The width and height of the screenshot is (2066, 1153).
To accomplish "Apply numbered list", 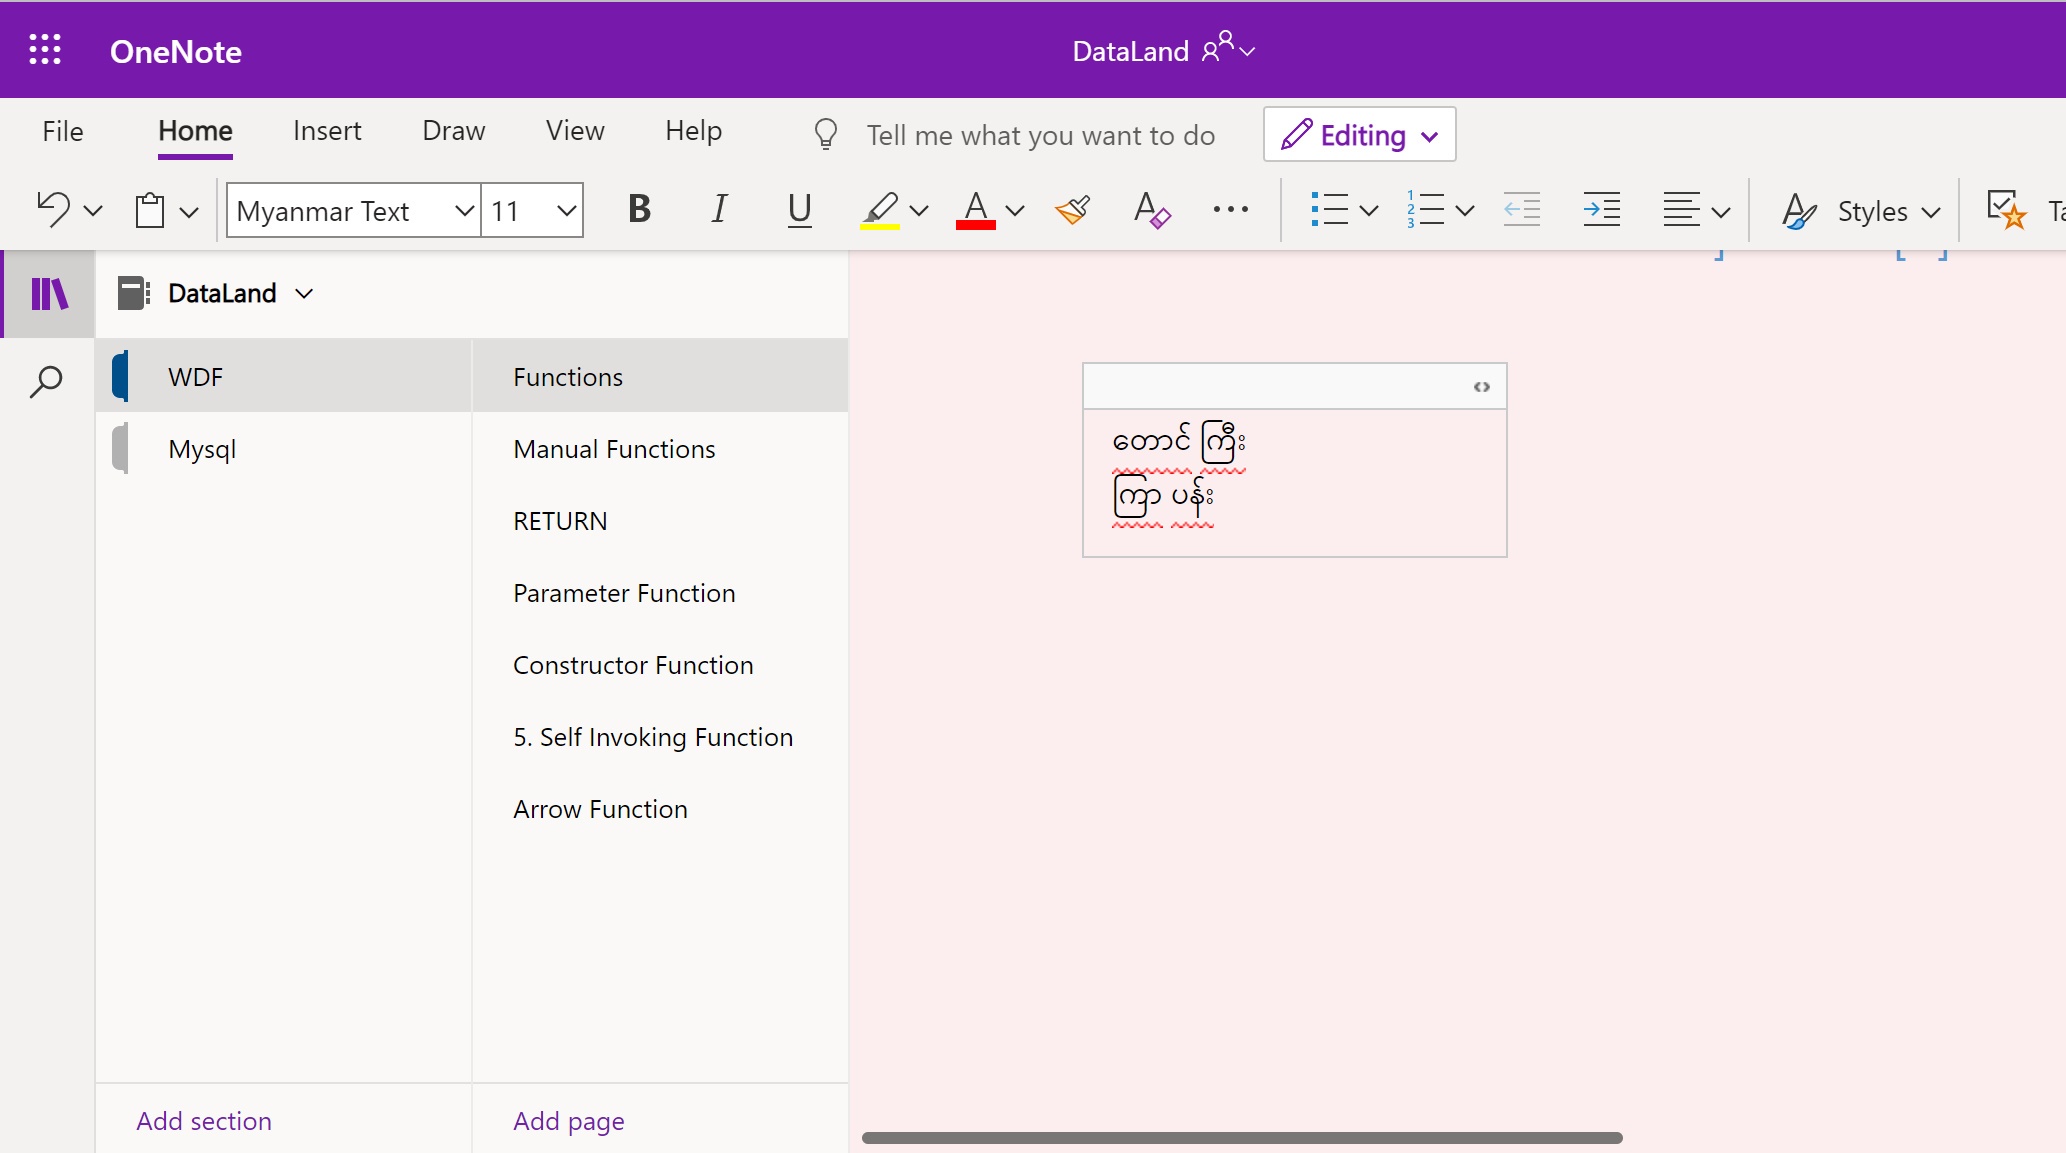I will point(1425,210).
